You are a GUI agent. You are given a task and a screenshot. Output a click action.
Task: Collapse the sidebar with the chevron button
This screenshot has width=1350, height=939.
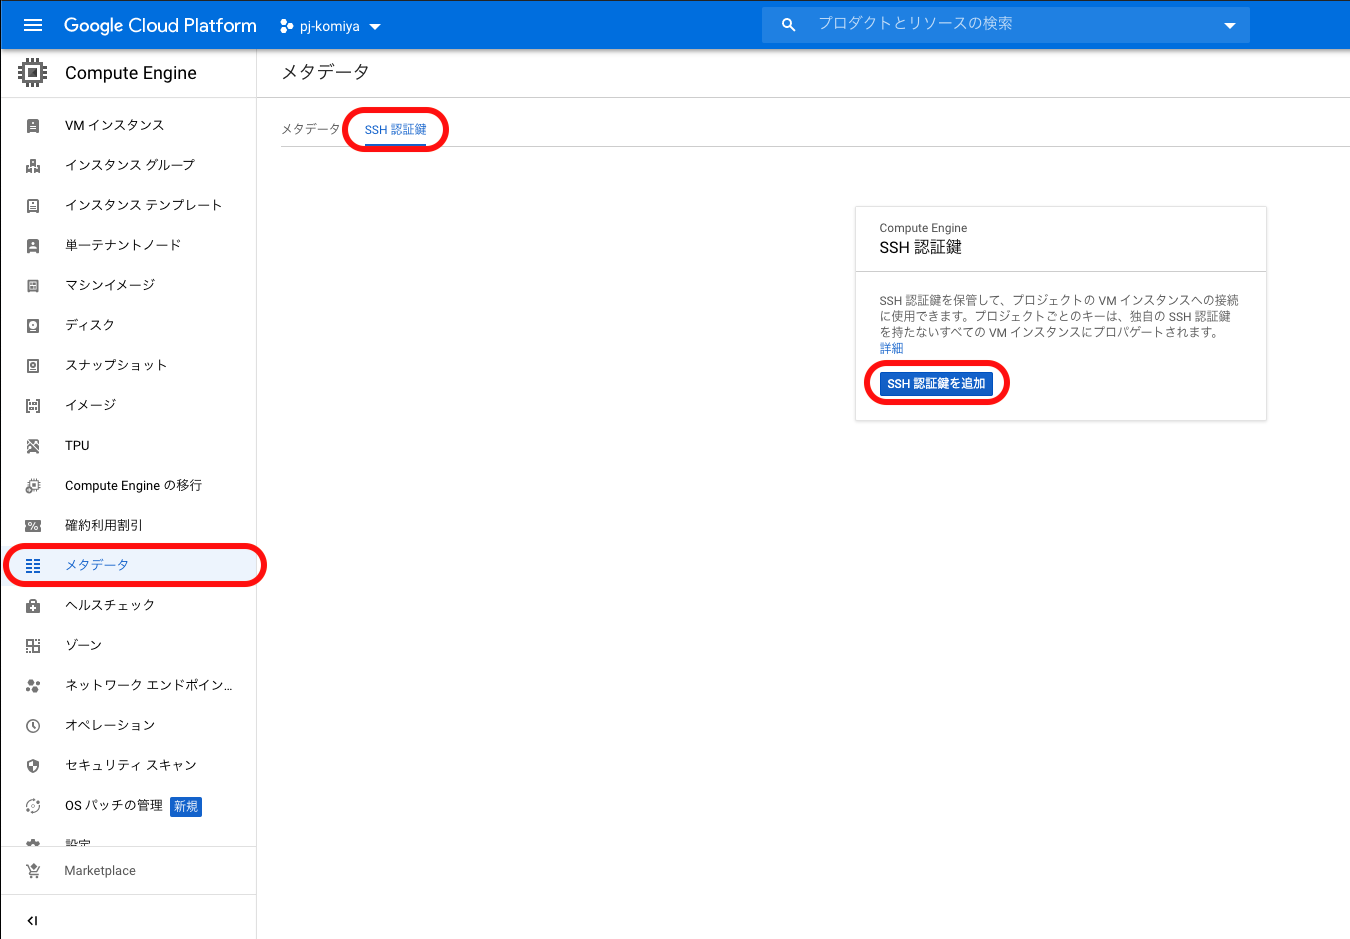31,920
